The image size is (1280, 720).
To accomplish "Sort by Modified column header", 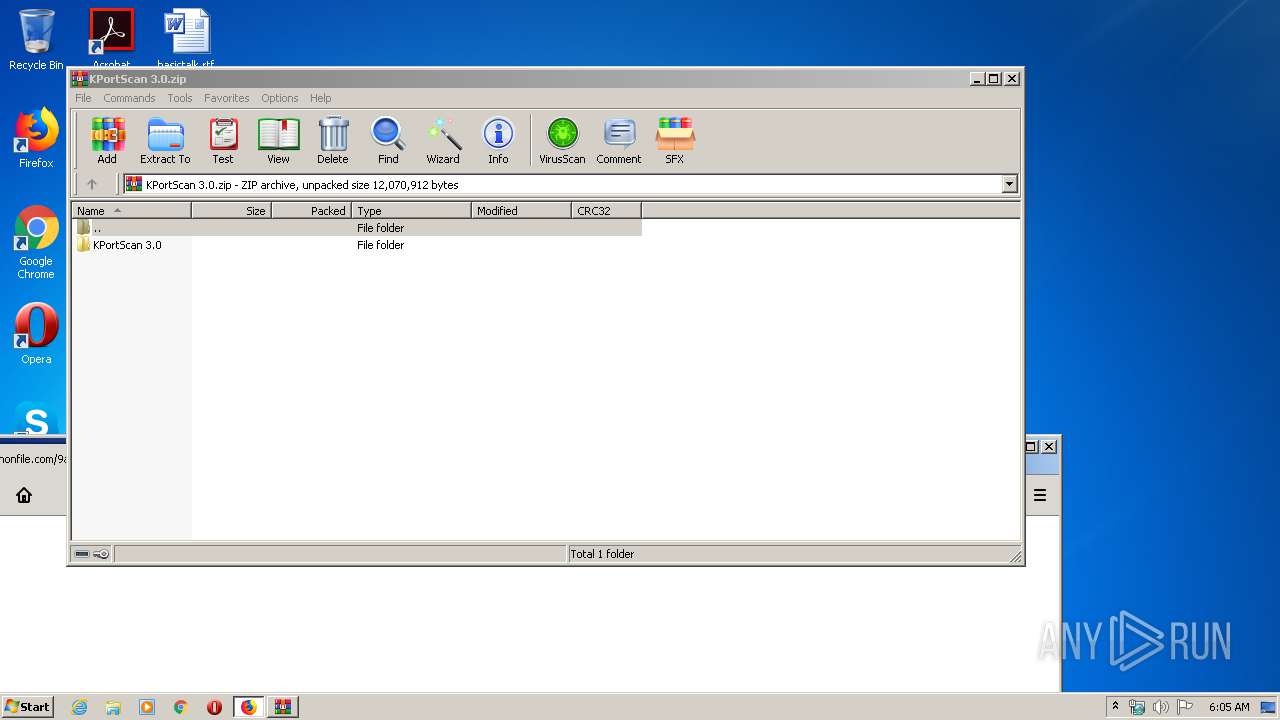I will (521, 211).
